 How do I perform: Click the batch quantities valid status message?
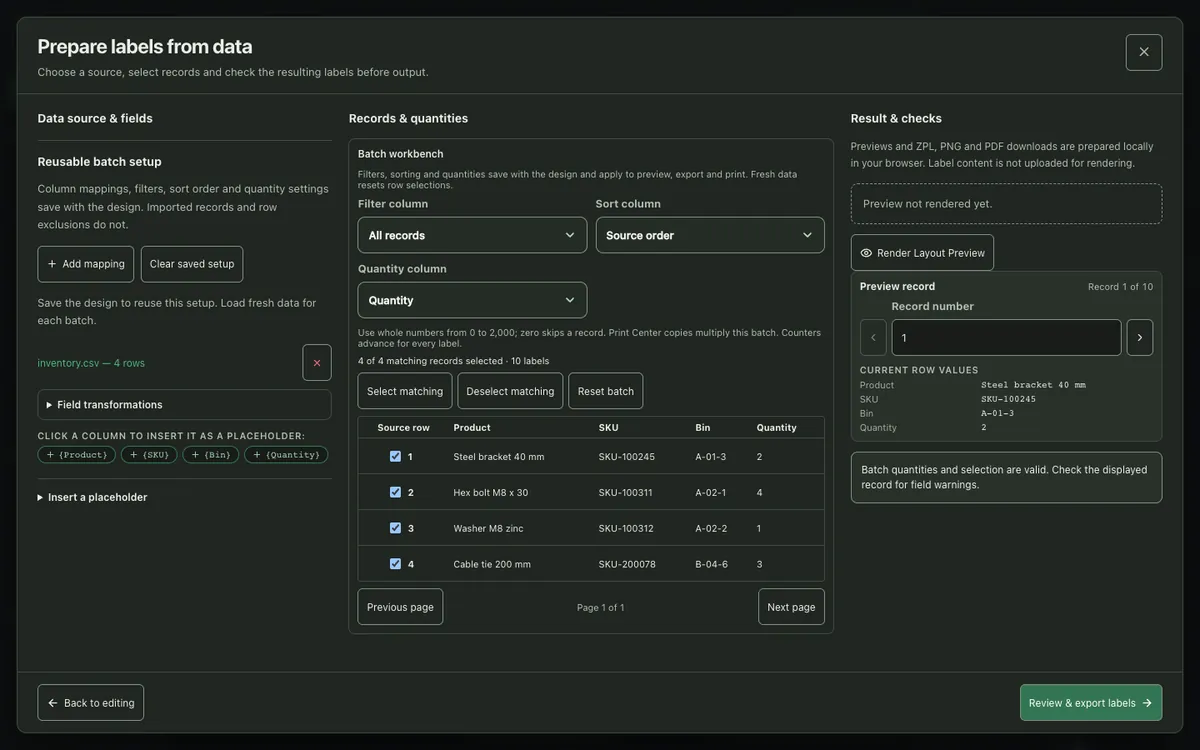tap(1006, 478)
